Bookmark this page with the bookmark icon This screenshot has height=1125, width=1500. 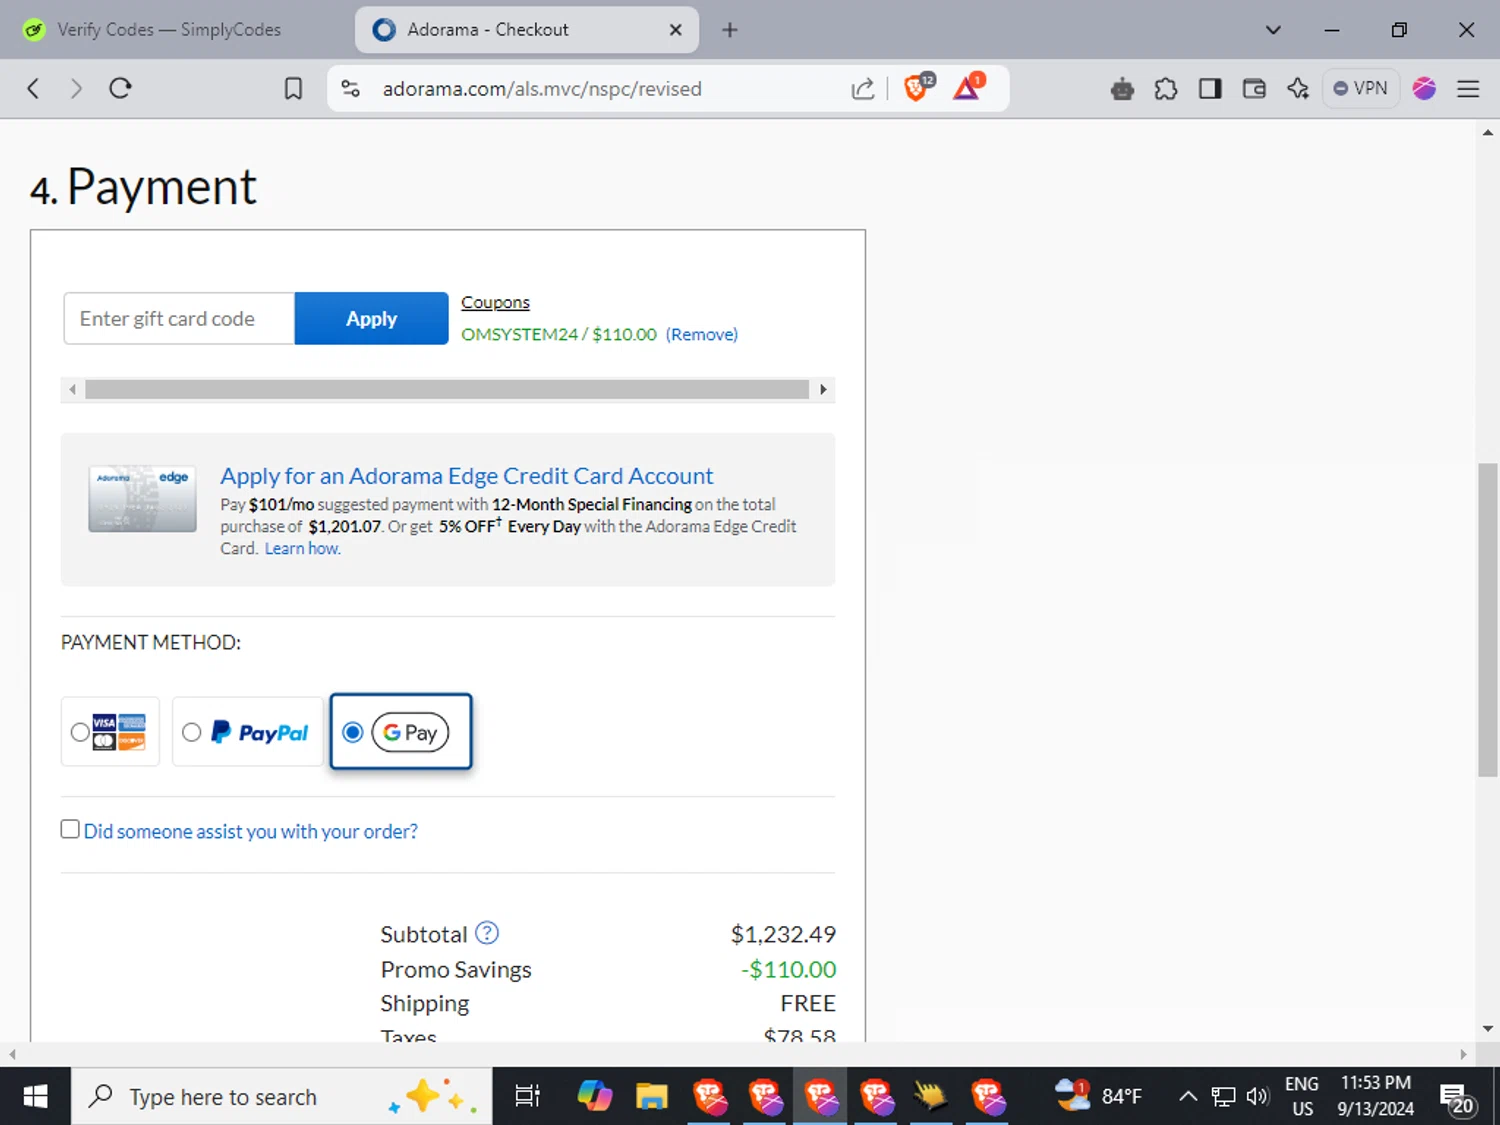[293, 89]
